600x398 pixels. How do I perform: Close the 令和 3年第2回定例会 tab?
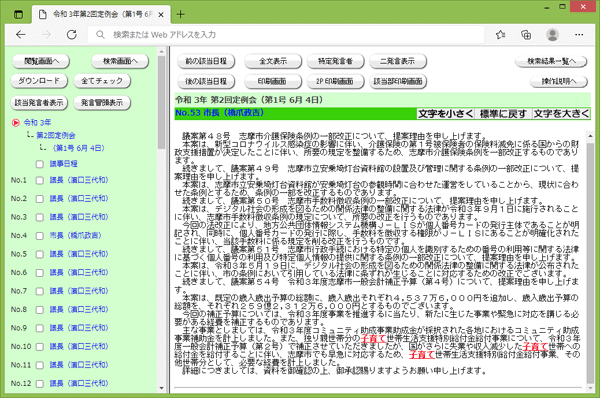161,15
